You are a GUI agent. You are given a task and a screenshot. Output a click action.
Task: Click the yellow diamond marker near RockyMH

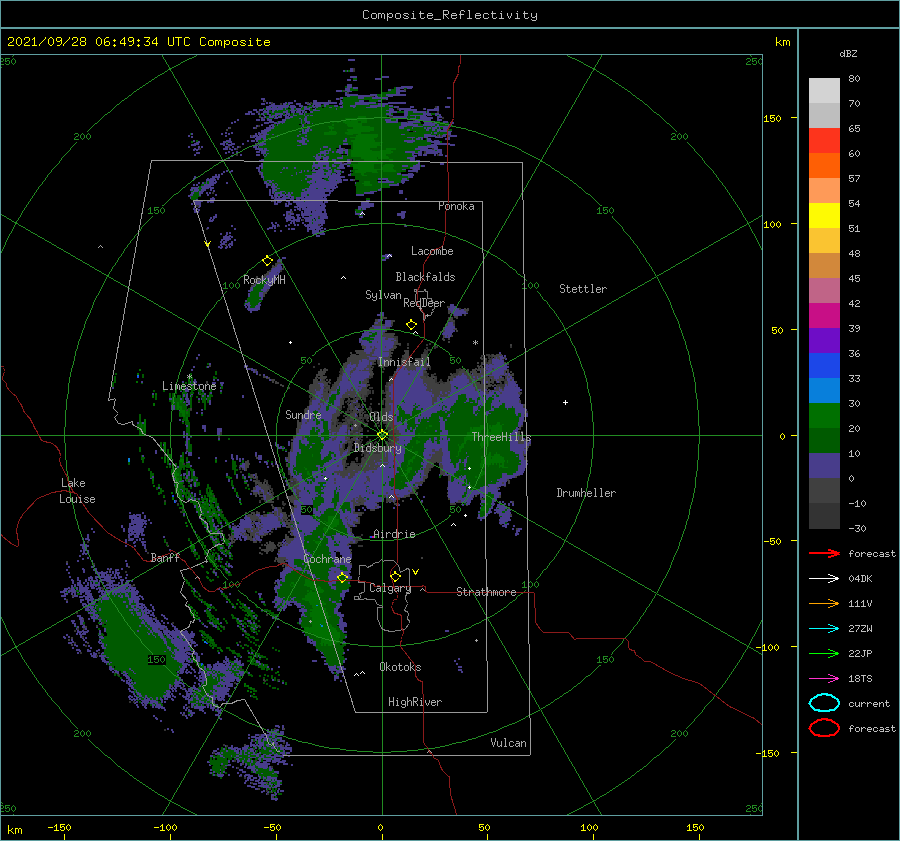point(267,261)
